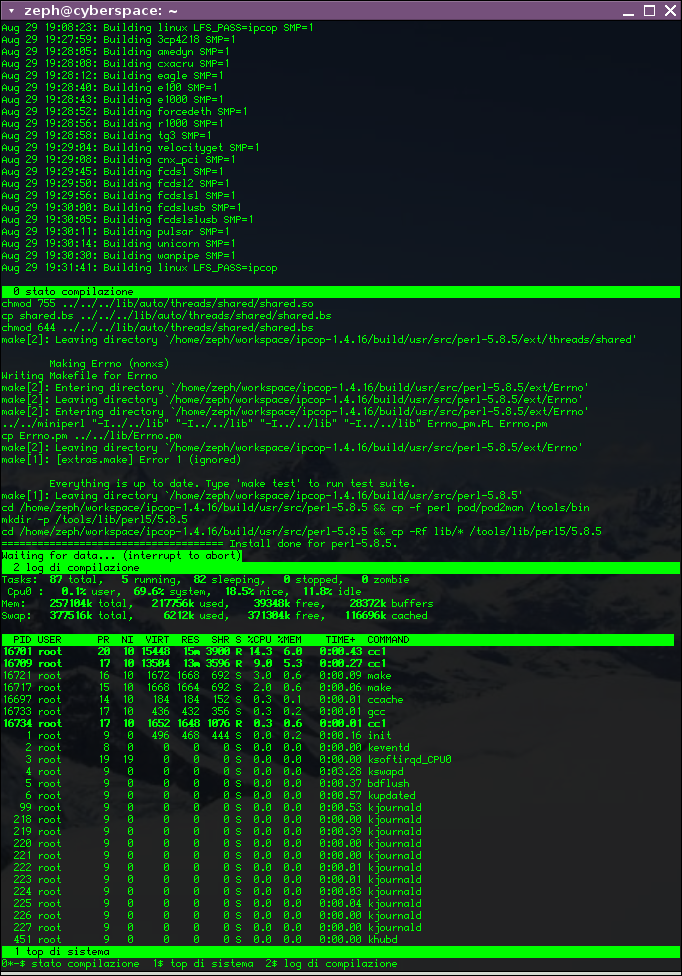Close the terminal window
682x976 pixels.
(x=670, y=10)
